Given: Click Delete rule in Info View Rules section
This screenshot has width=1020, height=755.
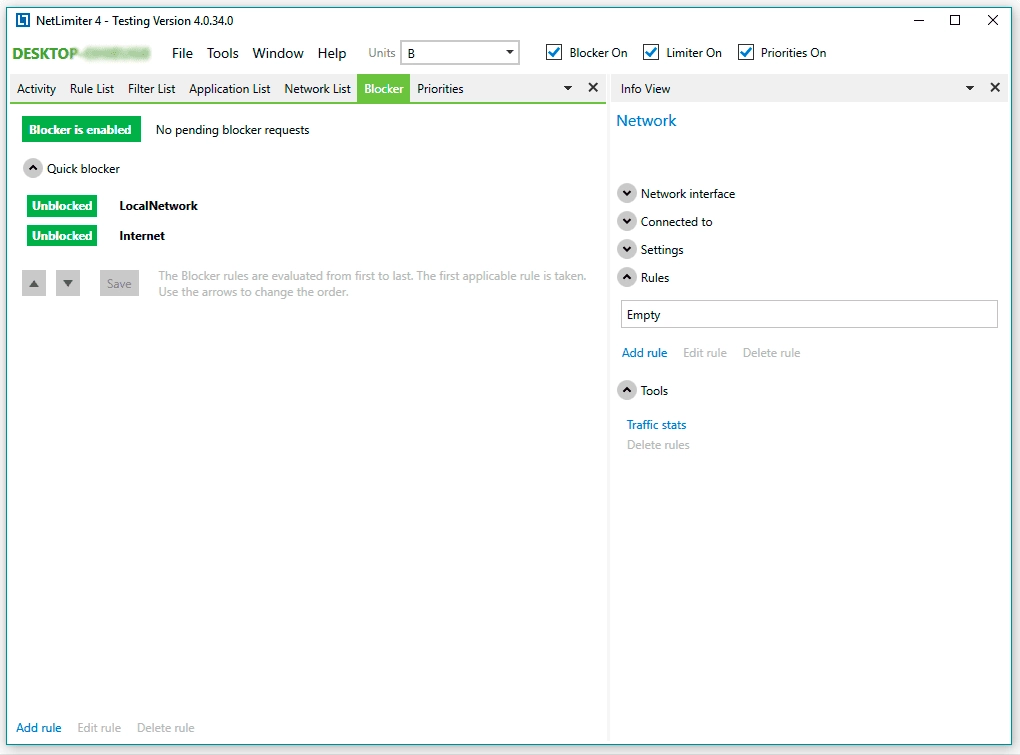Looking at the screenshot, I should tap(772, 352).
